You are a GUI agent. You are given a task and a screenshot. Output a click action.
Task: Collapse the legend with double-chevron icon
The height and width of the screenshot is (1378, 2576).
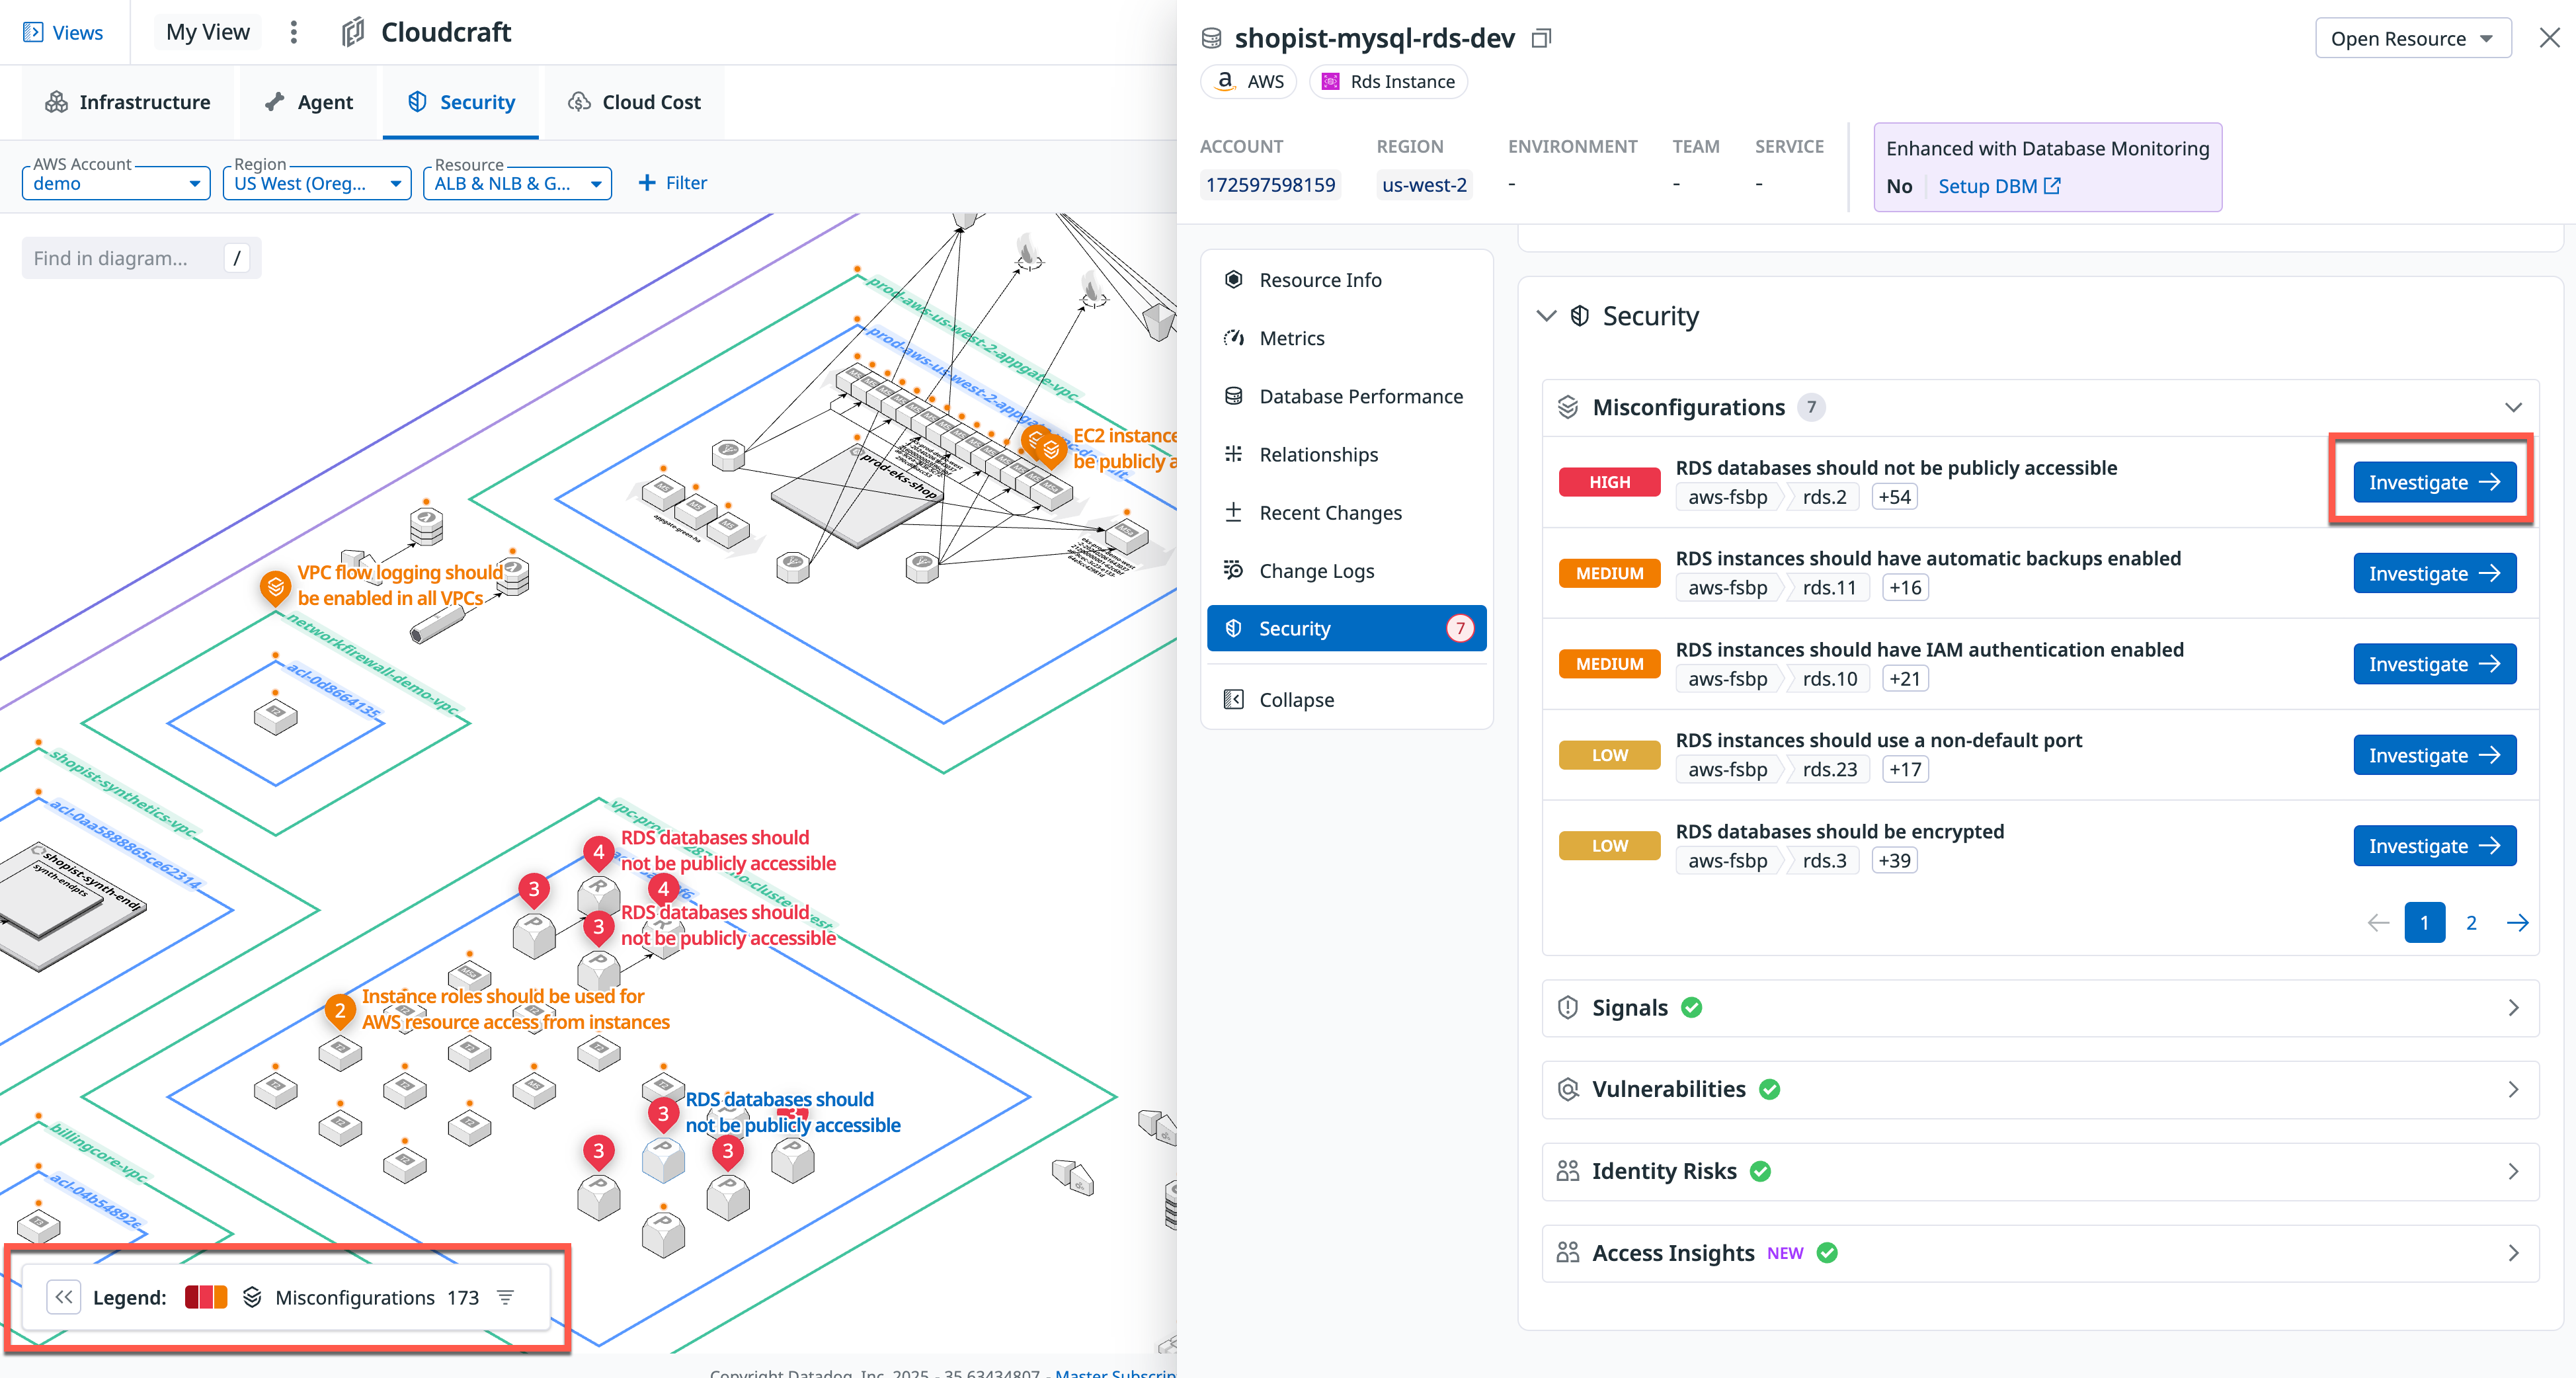coord(64,1297)
